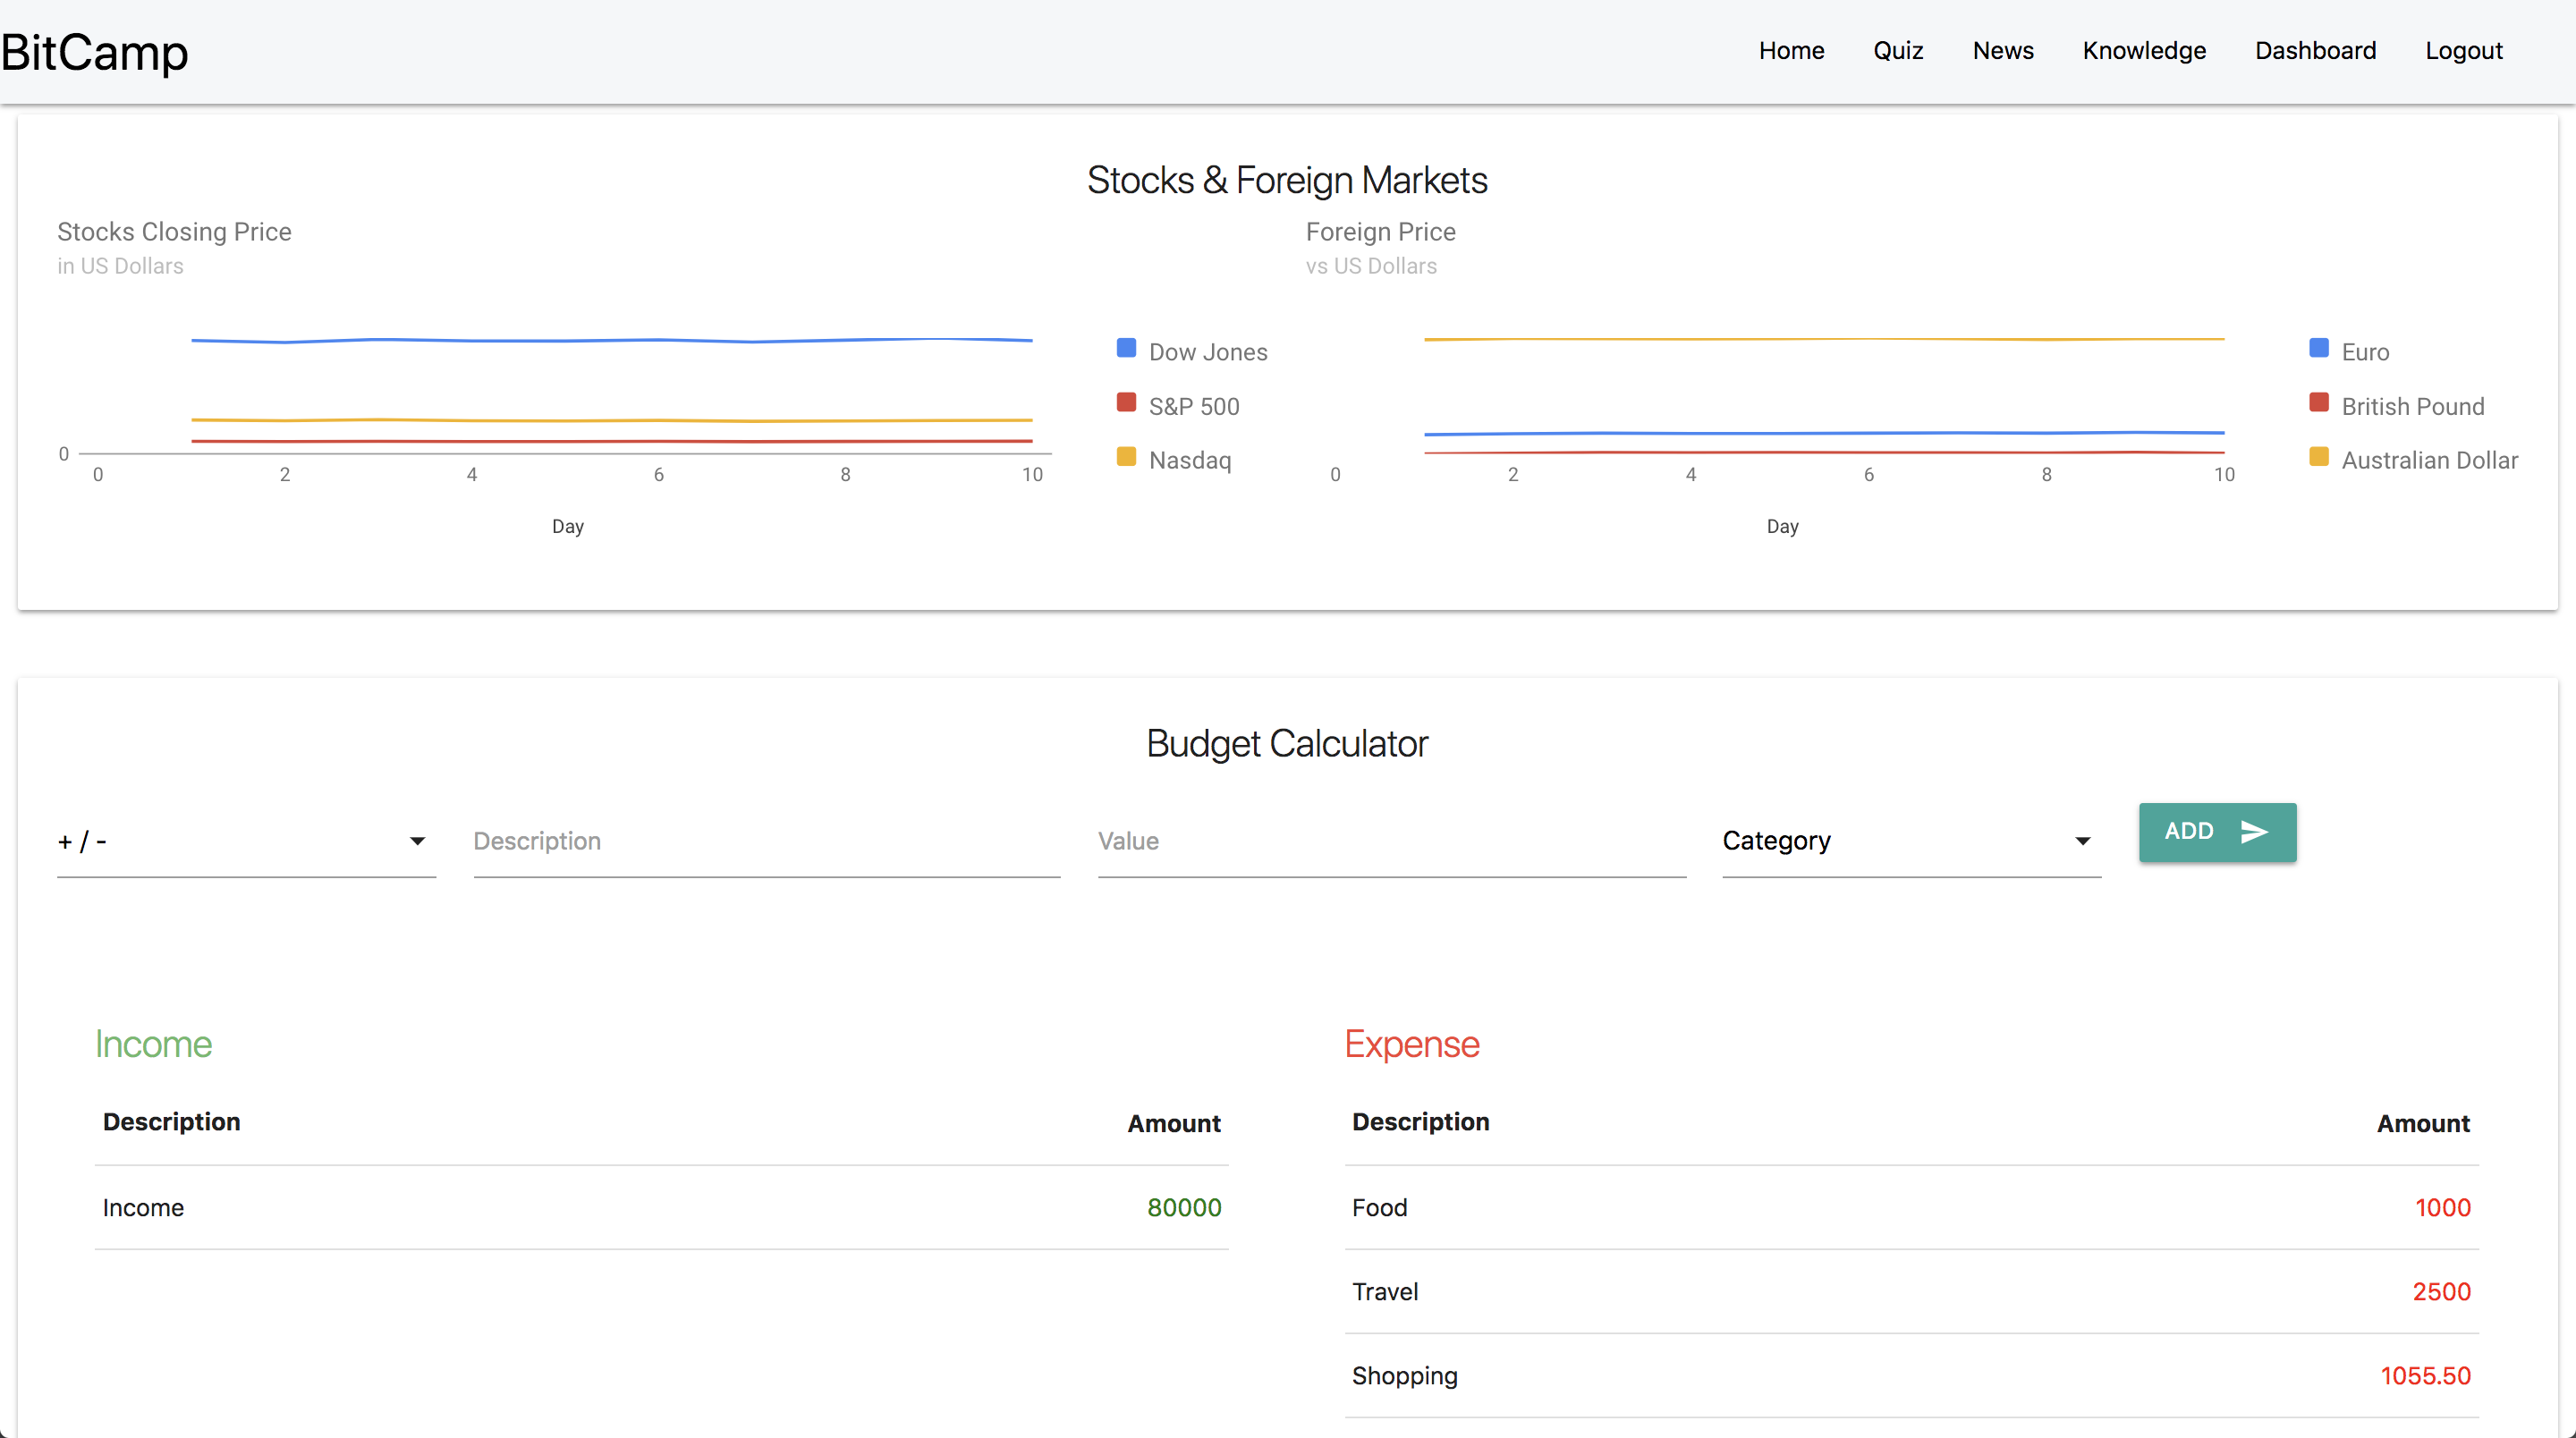Viewport: 2576px width, 1438px height.
Task: Click the Nasdaq legend swatch
Action: tap(1126, 457)
